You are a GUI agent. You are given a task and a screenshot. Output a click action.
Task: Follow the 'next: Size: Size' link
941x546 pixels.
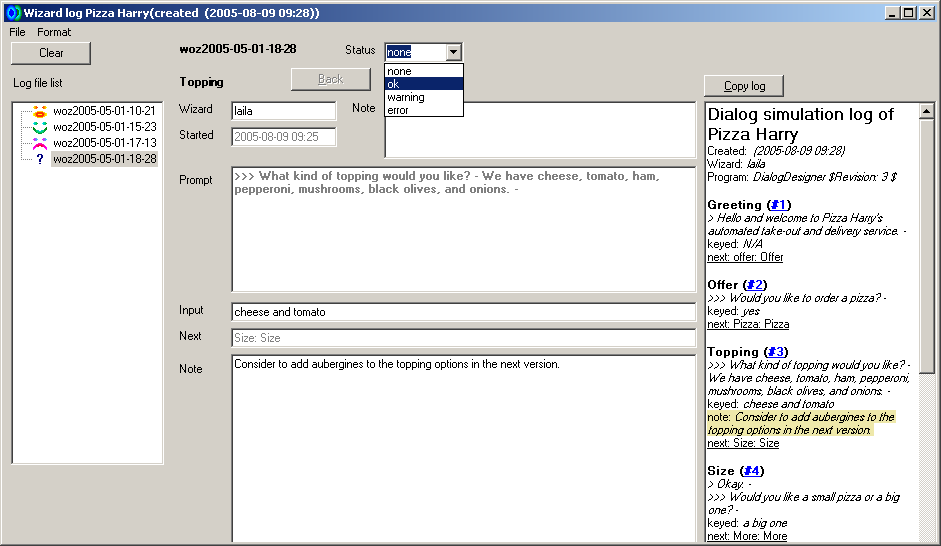coord(743,443)
